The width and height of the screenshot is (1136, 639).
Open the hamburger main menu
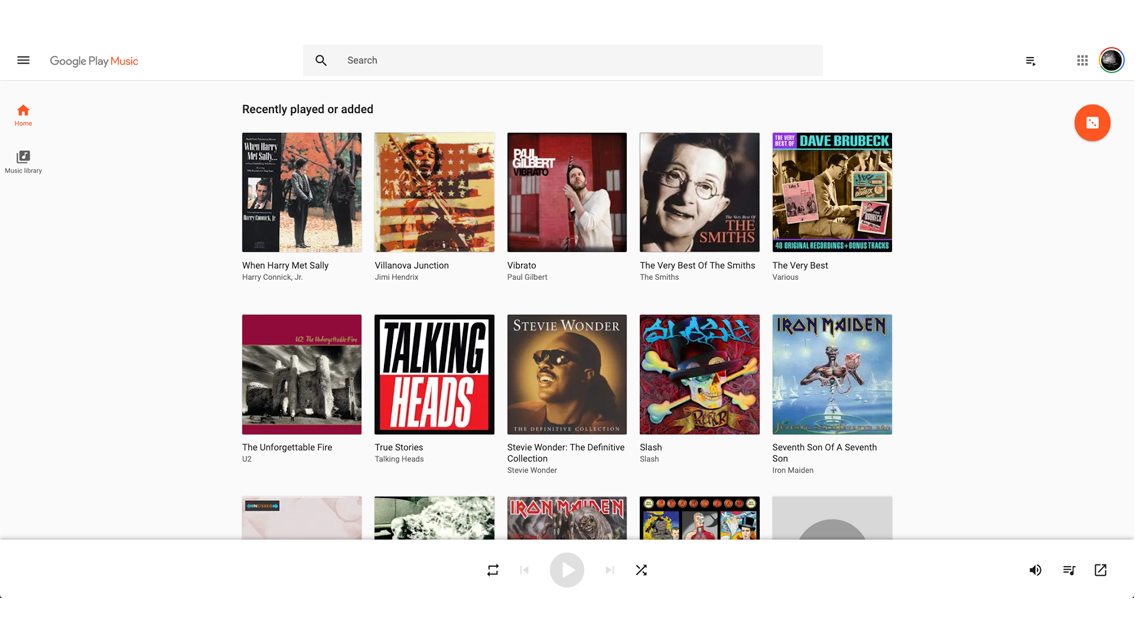[x=23, y=60]
